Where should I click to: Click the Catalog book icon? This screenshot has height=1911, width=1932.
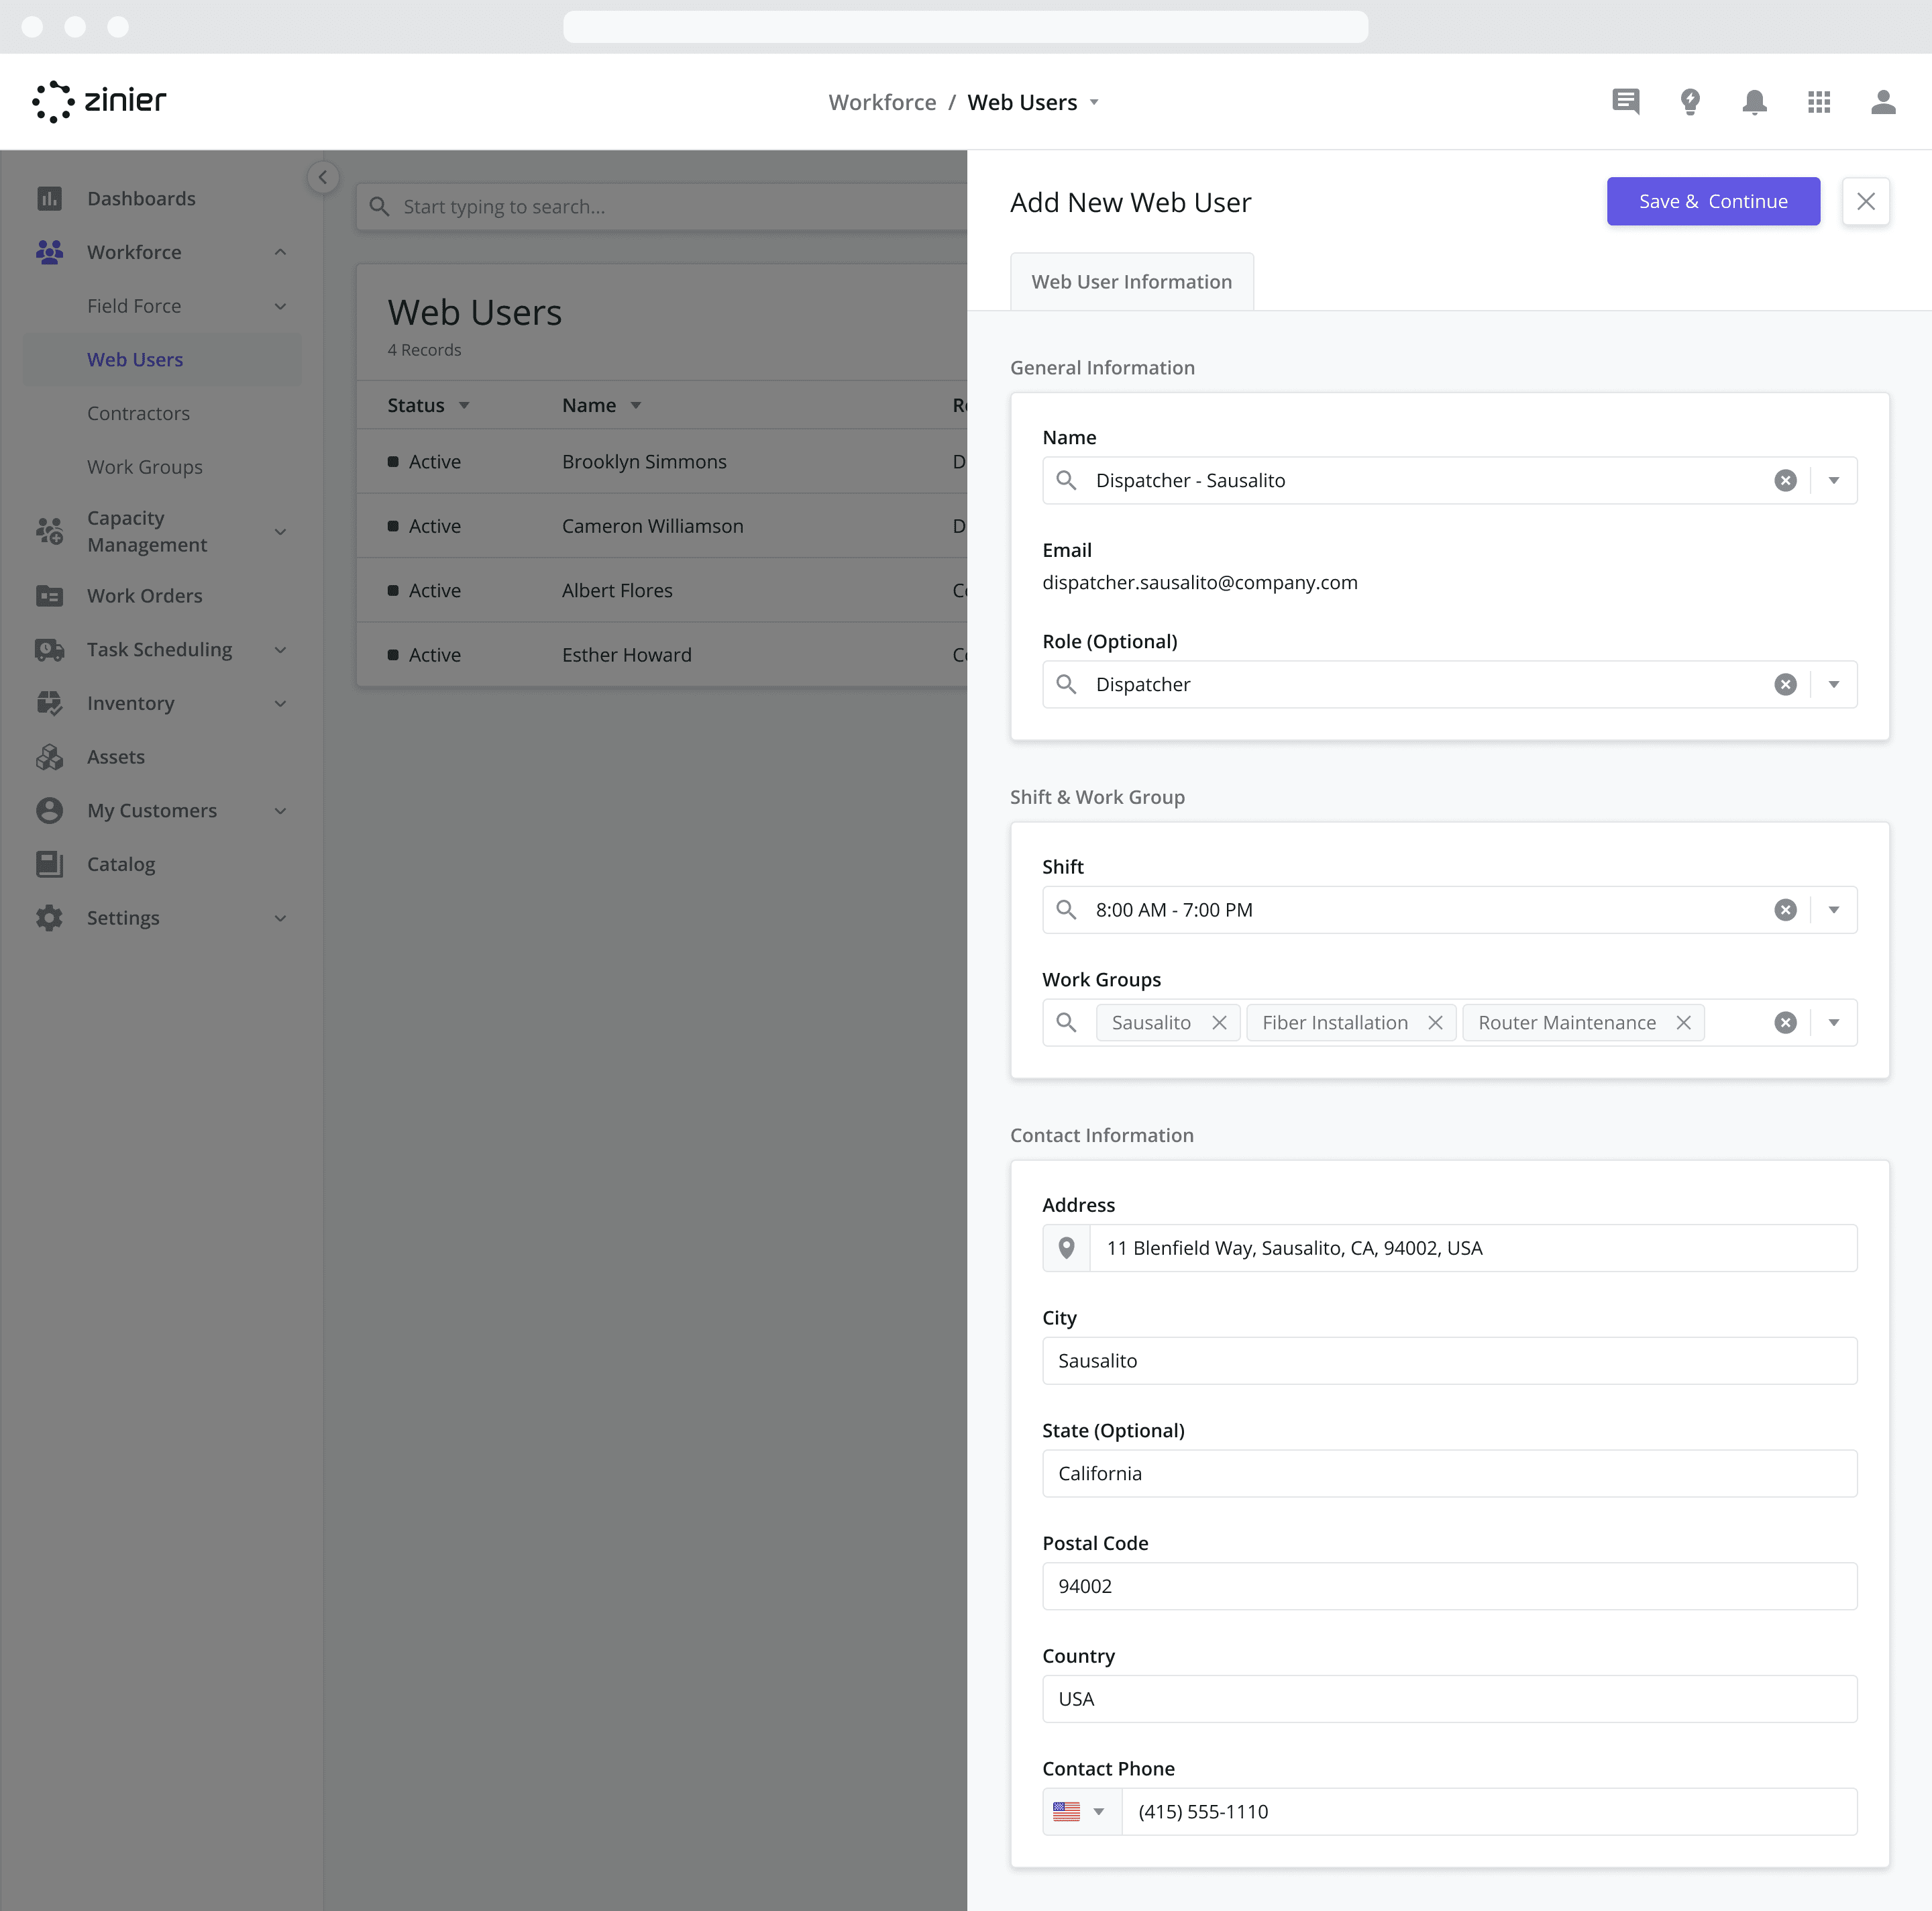[x=49, y=864]
